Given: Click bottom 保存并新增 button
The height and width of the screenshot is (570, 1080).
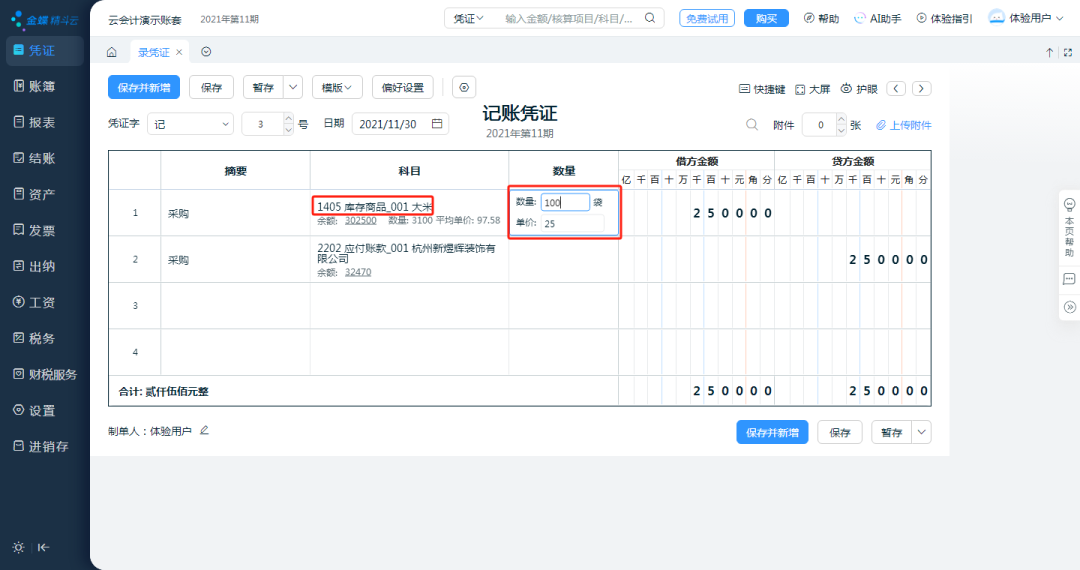Looking at the screenshot, I should click(x=772, y=432).
